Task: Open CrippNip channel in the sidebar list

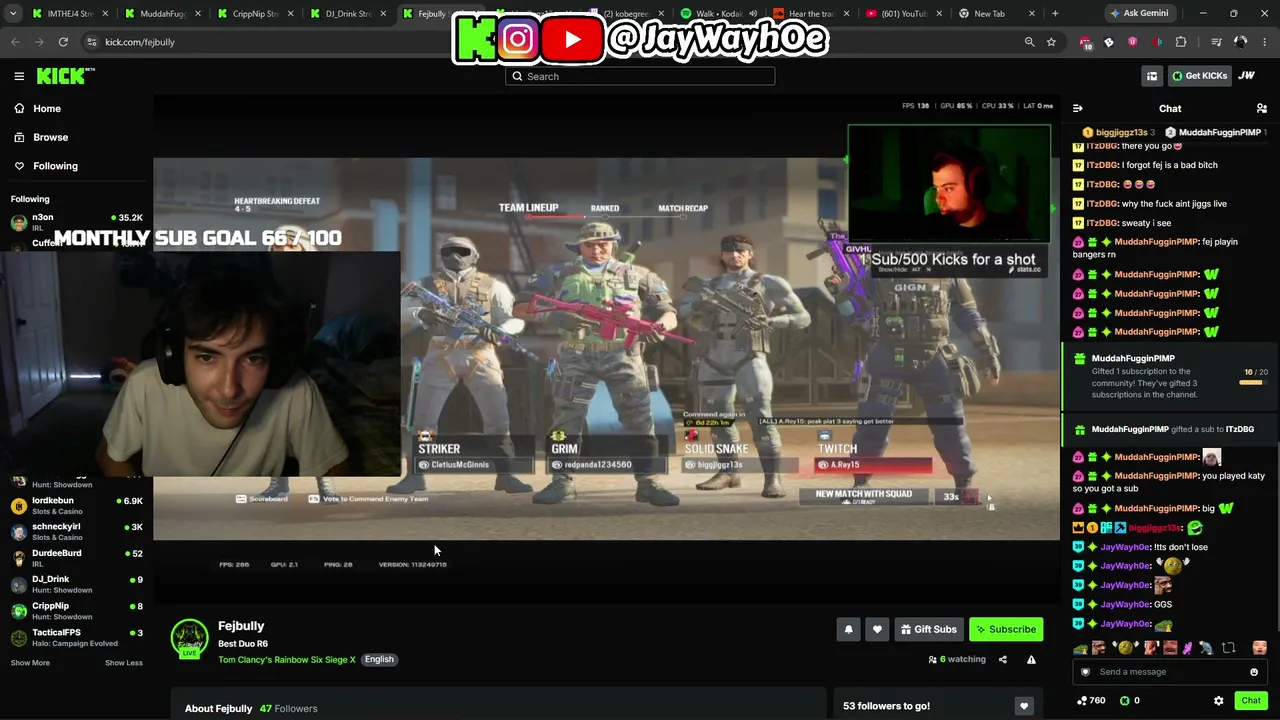Action: (x=77, y=610)
